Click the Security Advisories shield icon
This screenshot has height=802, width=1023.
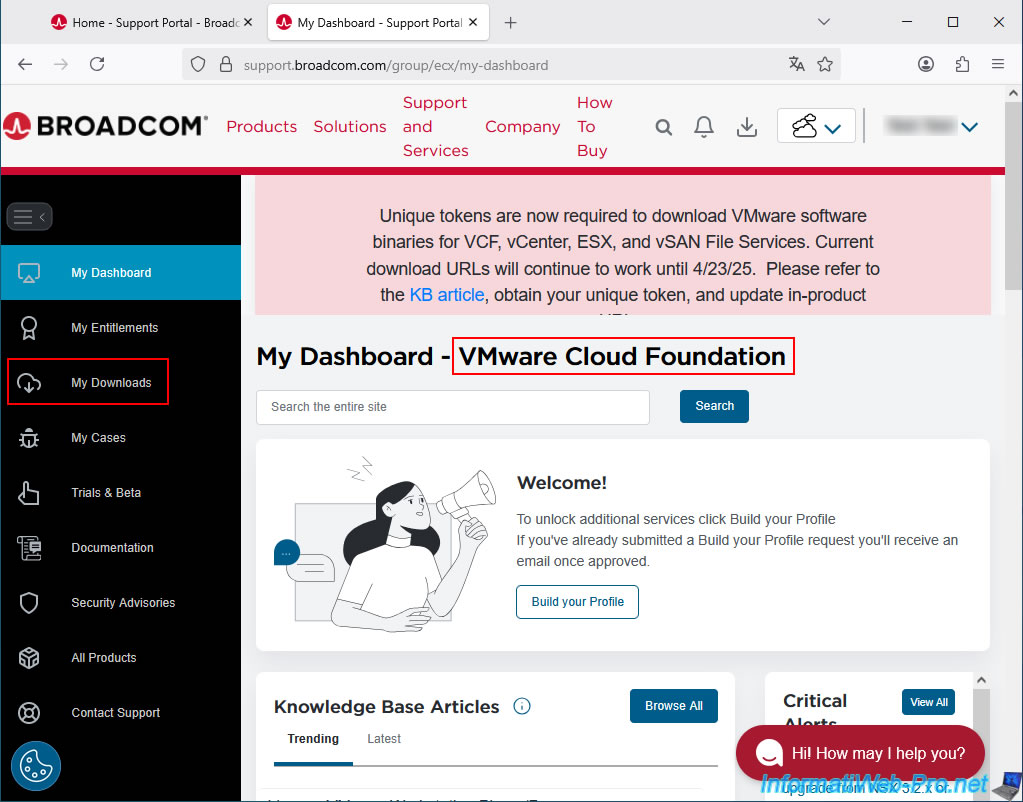tap(29, 603)
